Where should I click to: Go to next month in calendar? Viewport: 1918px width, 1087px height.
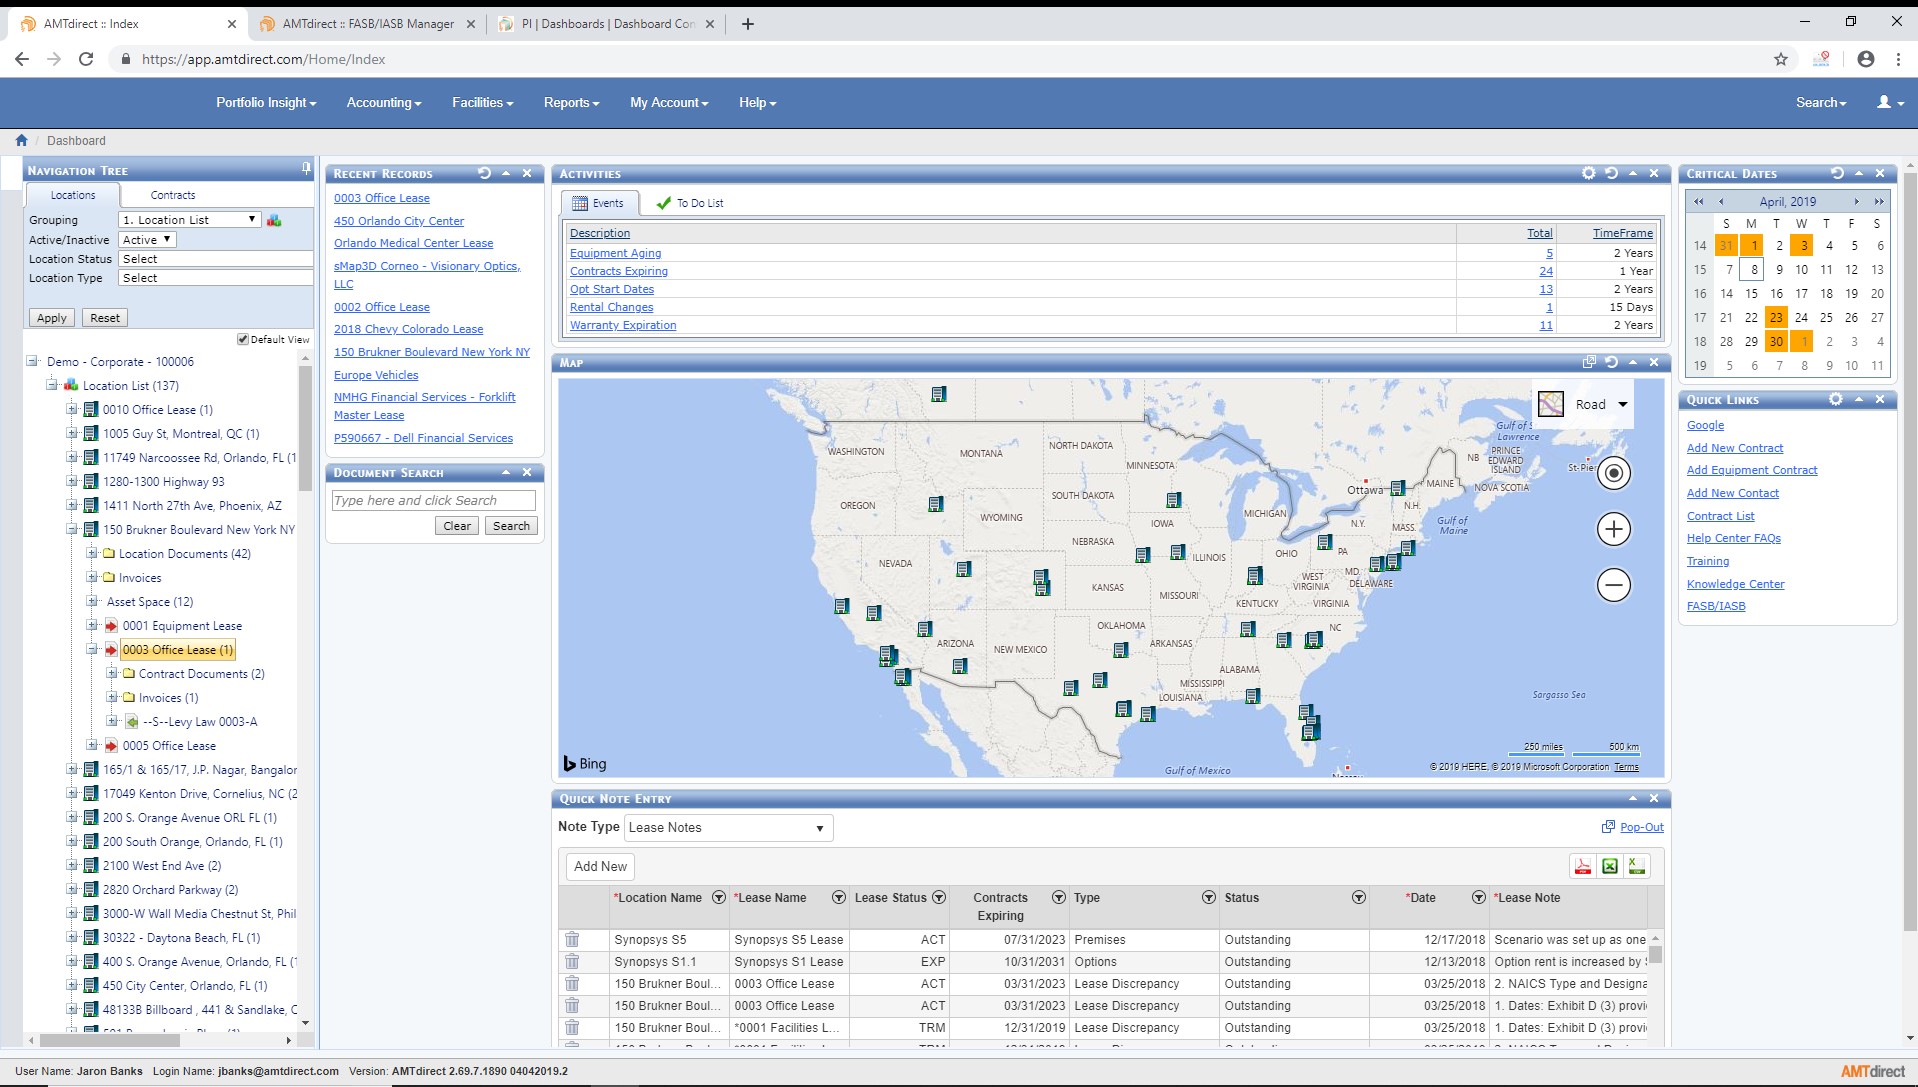coord(1856,201)
